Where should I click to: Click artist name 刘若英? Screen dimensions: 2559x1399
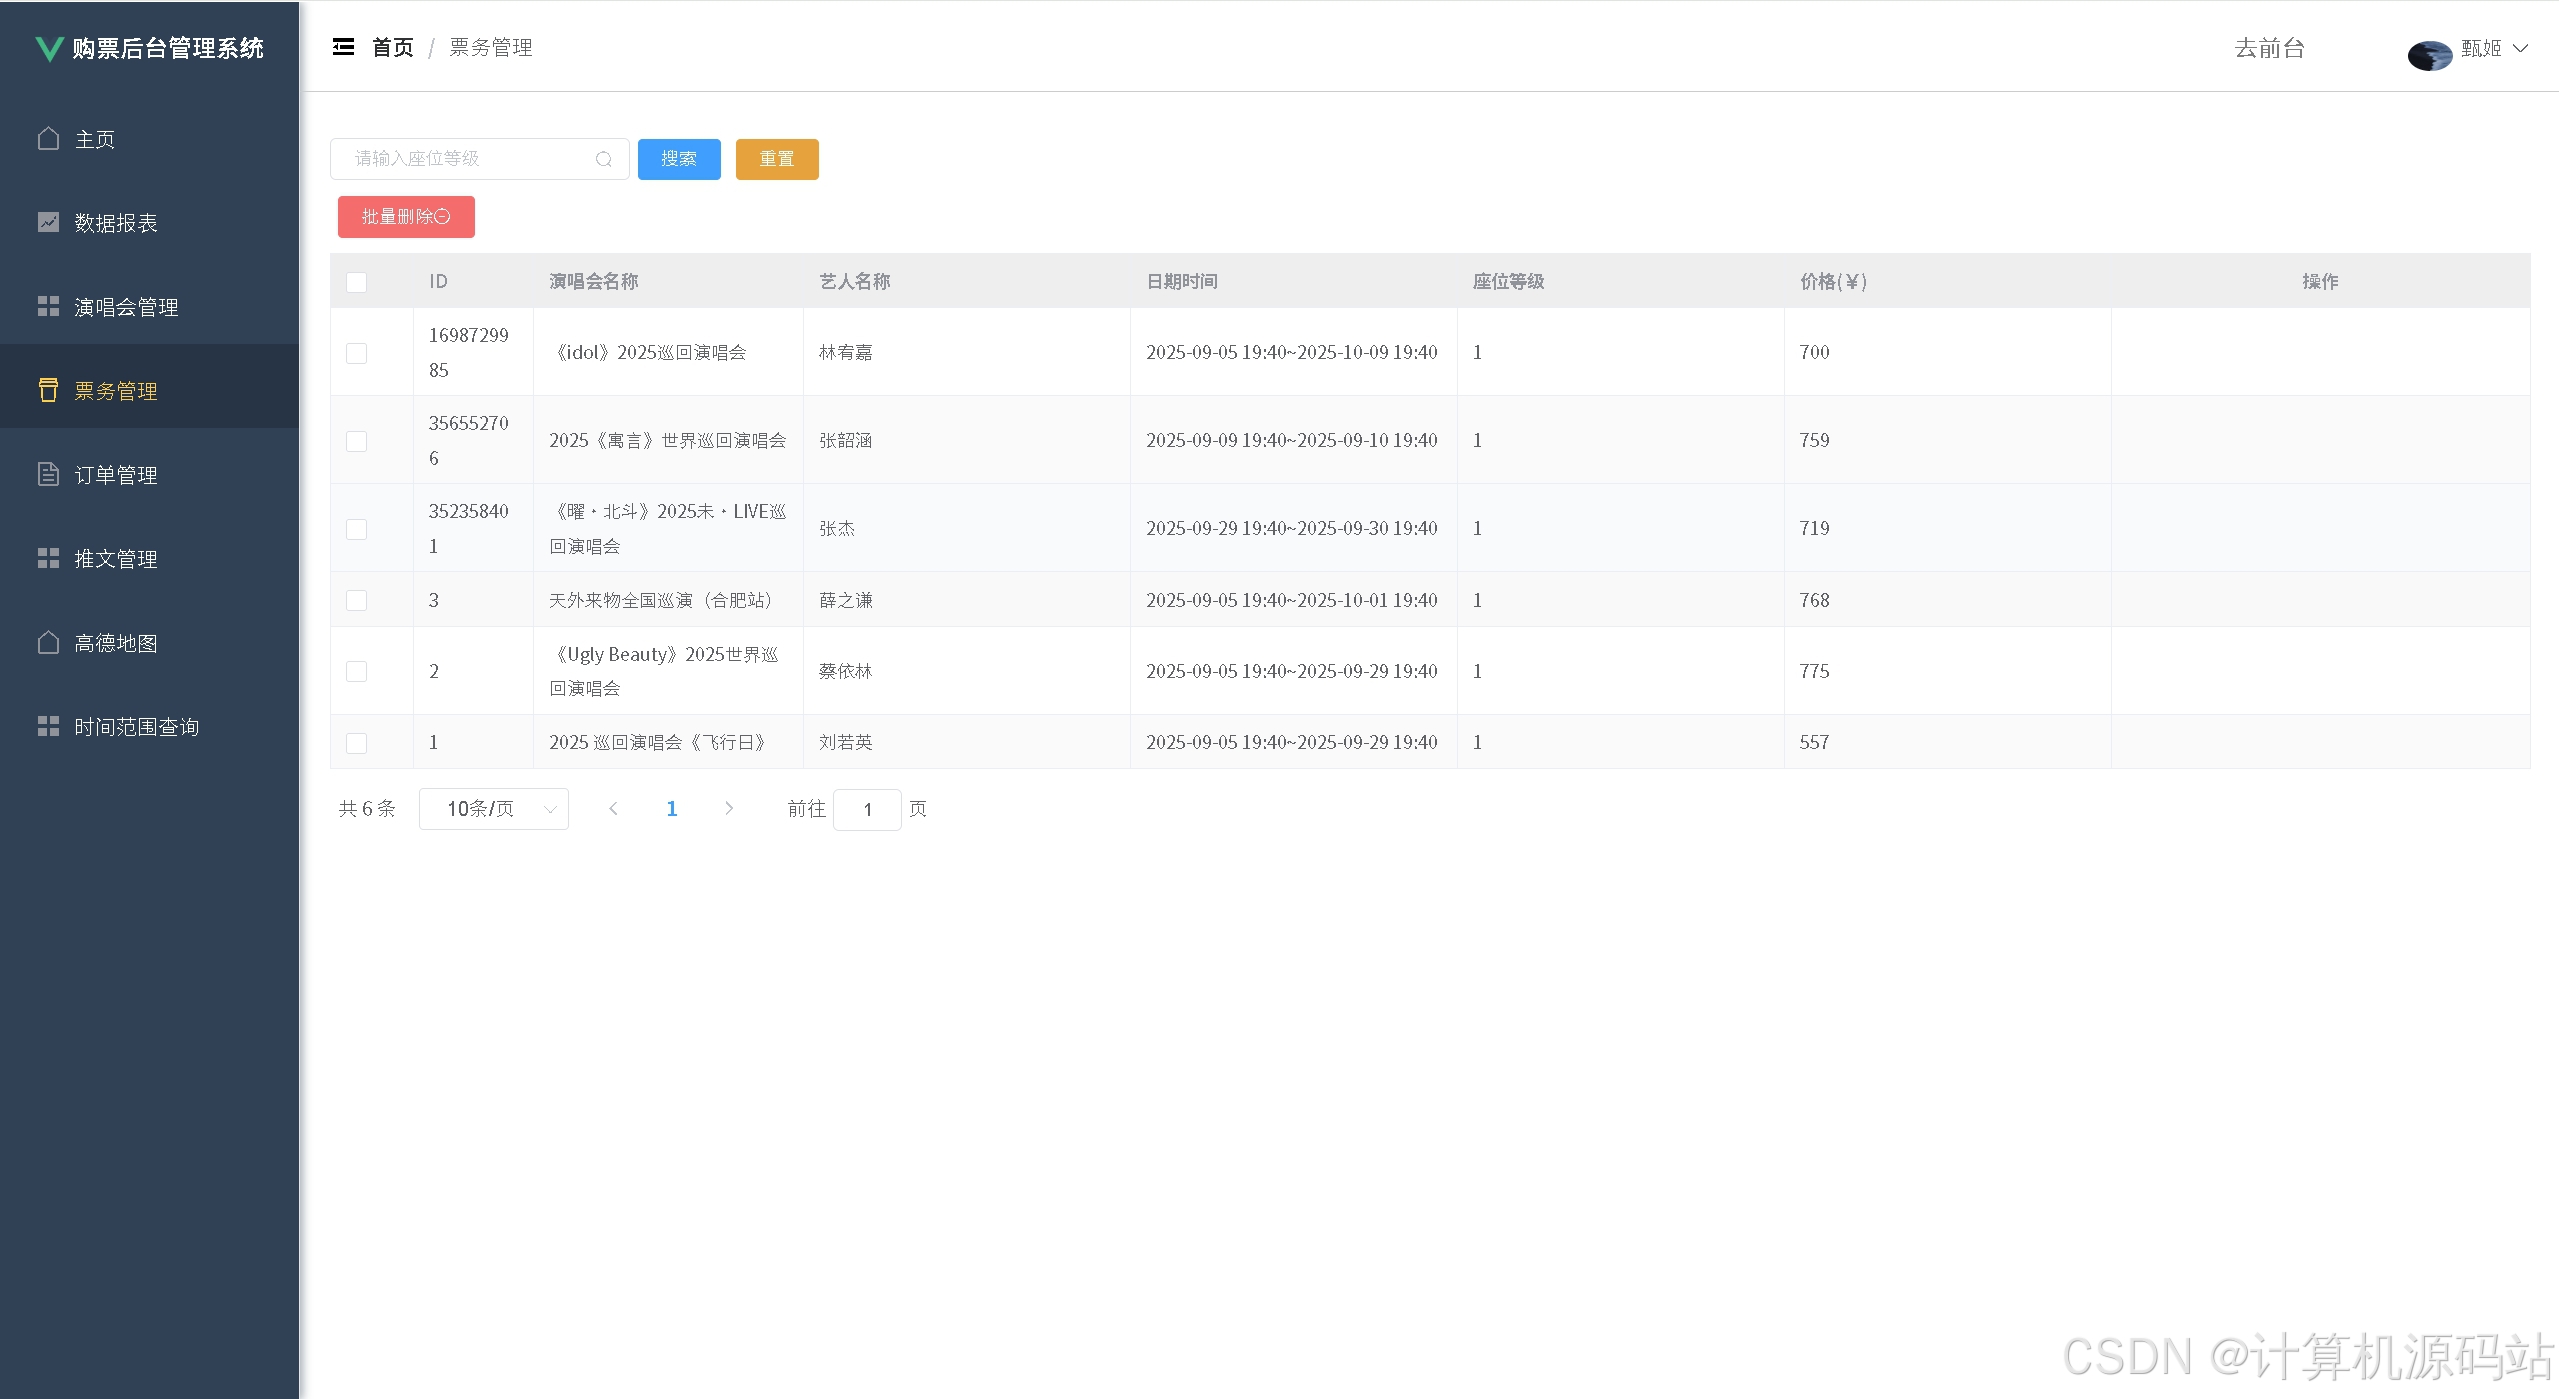point(846,742)
